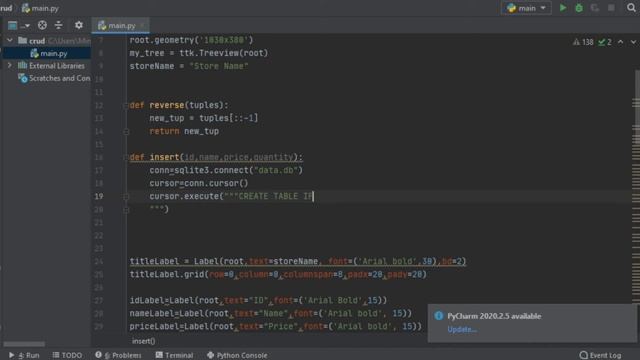Screen dimensions: 640x360
Task: Run the main configuration with green play button
Action: coord(563,8)
